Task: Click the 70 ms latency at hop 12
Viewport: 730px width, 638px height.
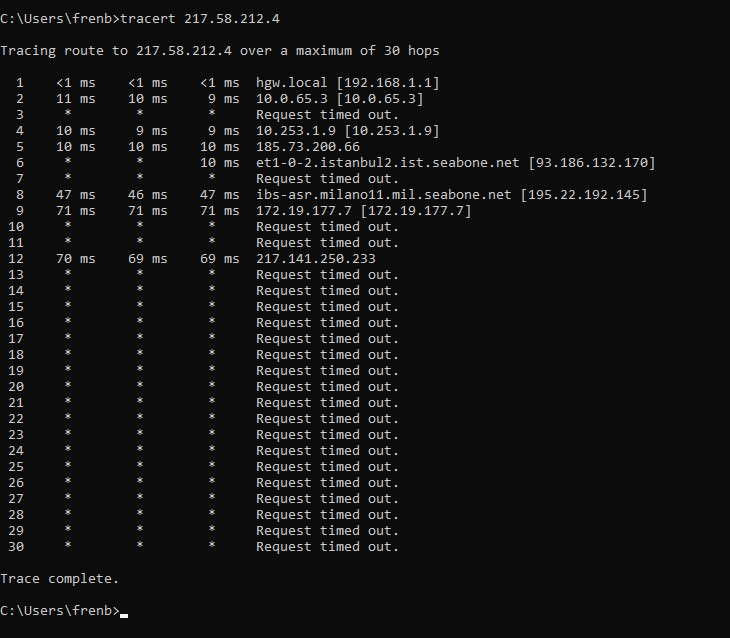Action: tap(75, 258)
